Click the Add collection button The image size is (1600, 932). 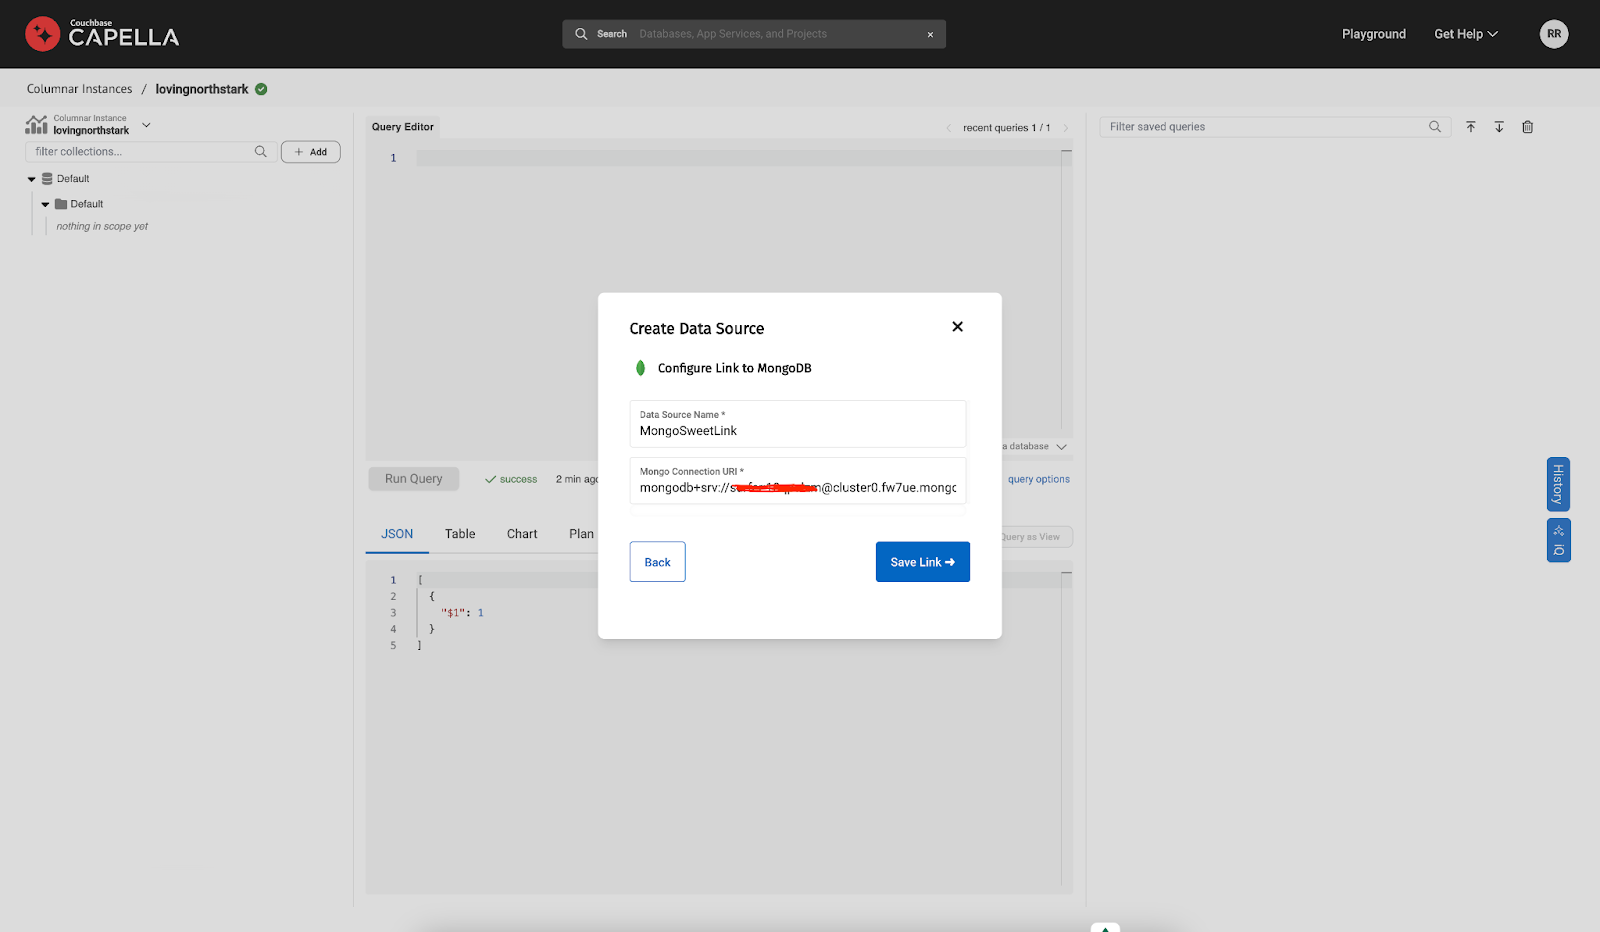pos(311,152)
